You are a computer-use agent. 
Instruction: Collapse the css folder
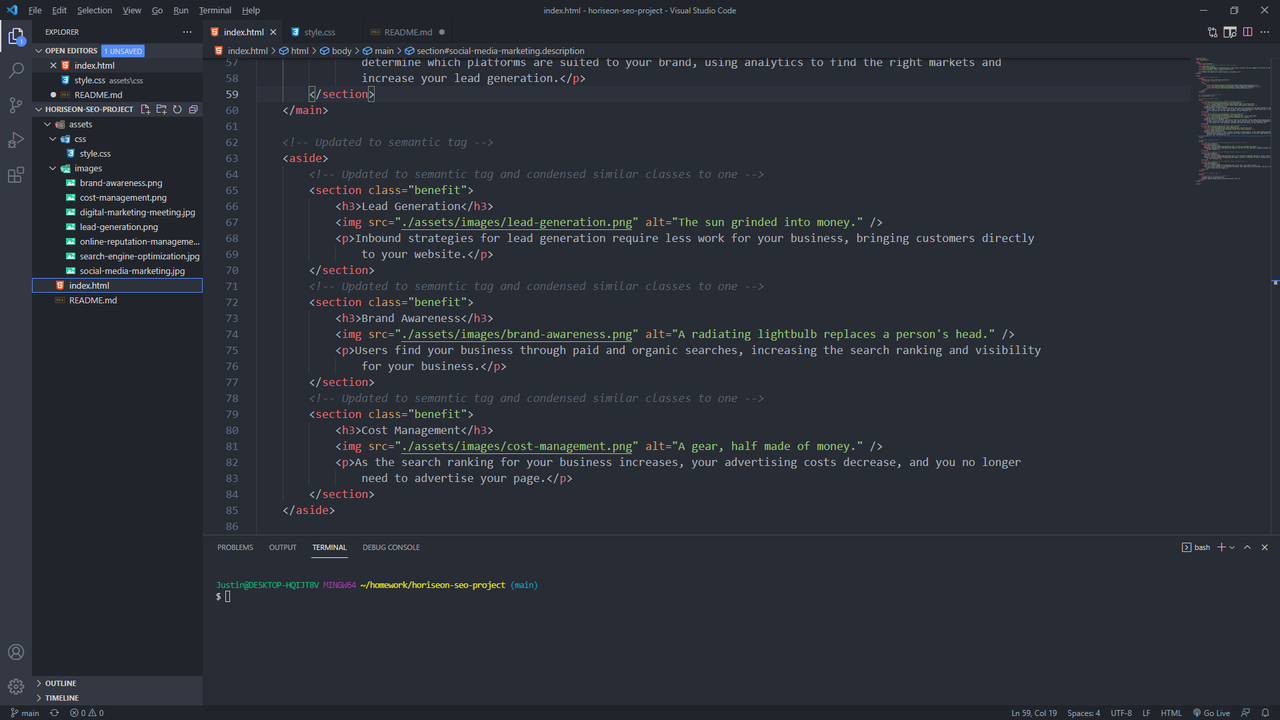click(54, 139)
